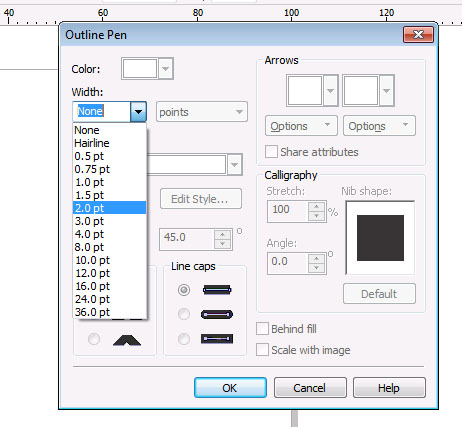Pick 16.0 pt width
This screenshot has width=462, height=427.
[109, 286]
